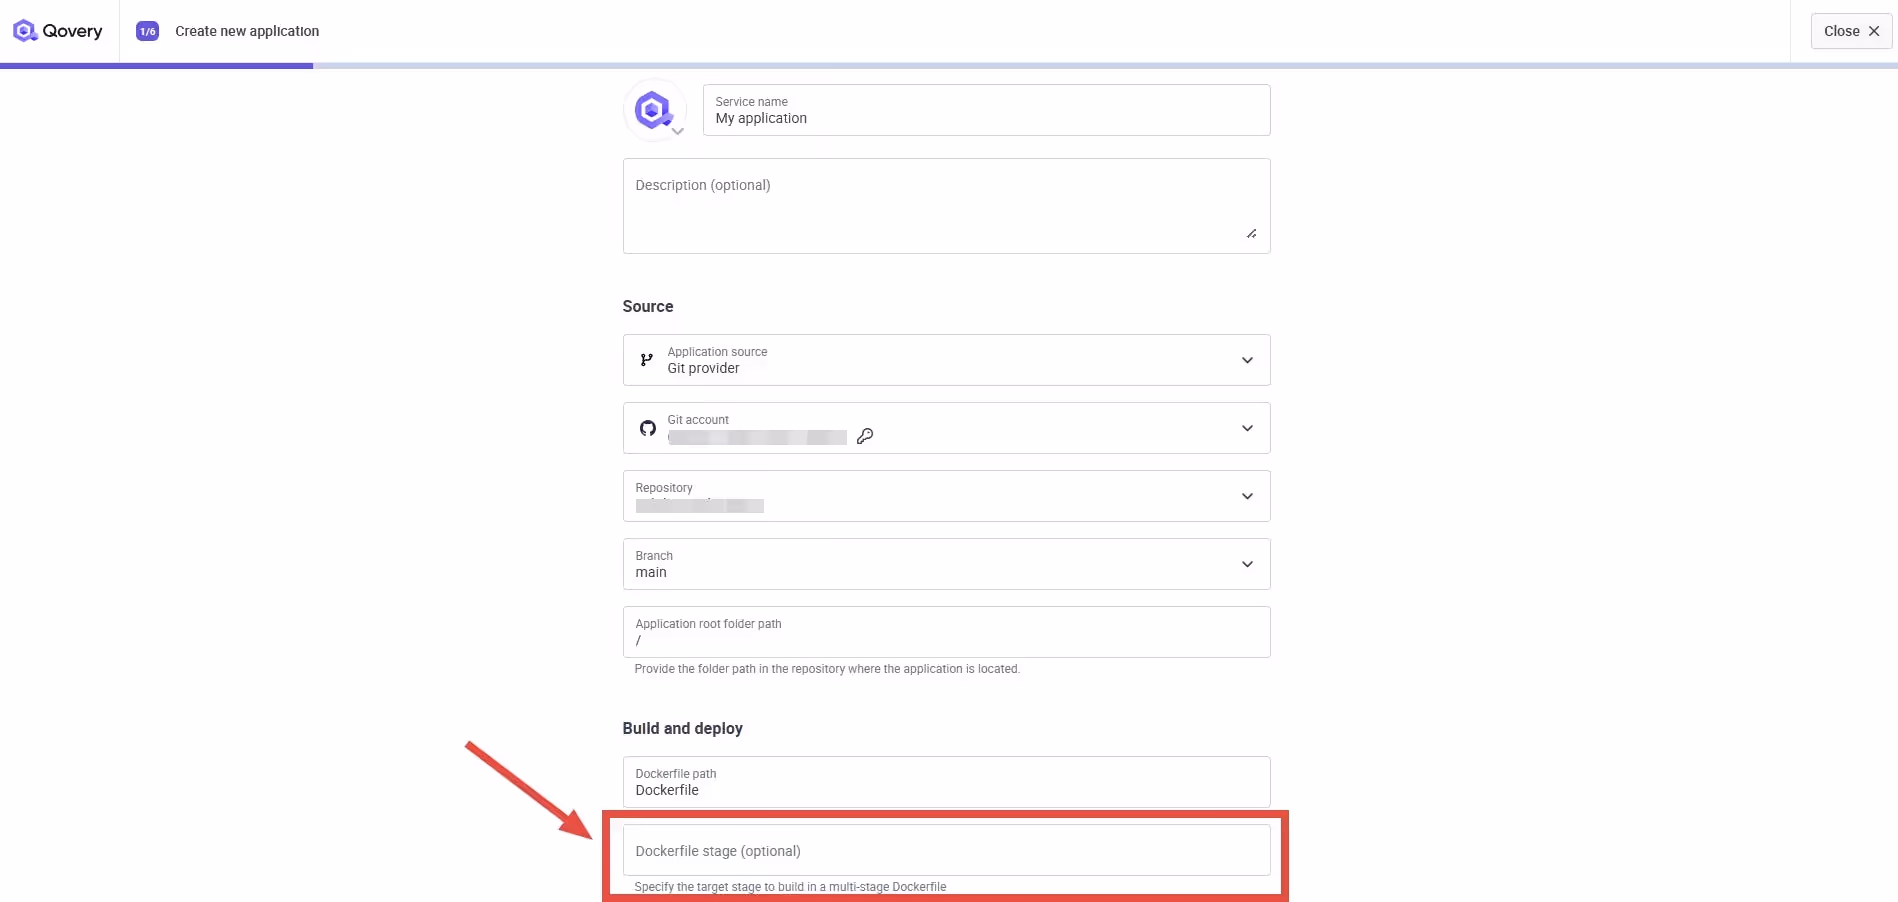1898x902 pixels.
Task: Click the X icon inside the Close button
Action: point(1874,31)
